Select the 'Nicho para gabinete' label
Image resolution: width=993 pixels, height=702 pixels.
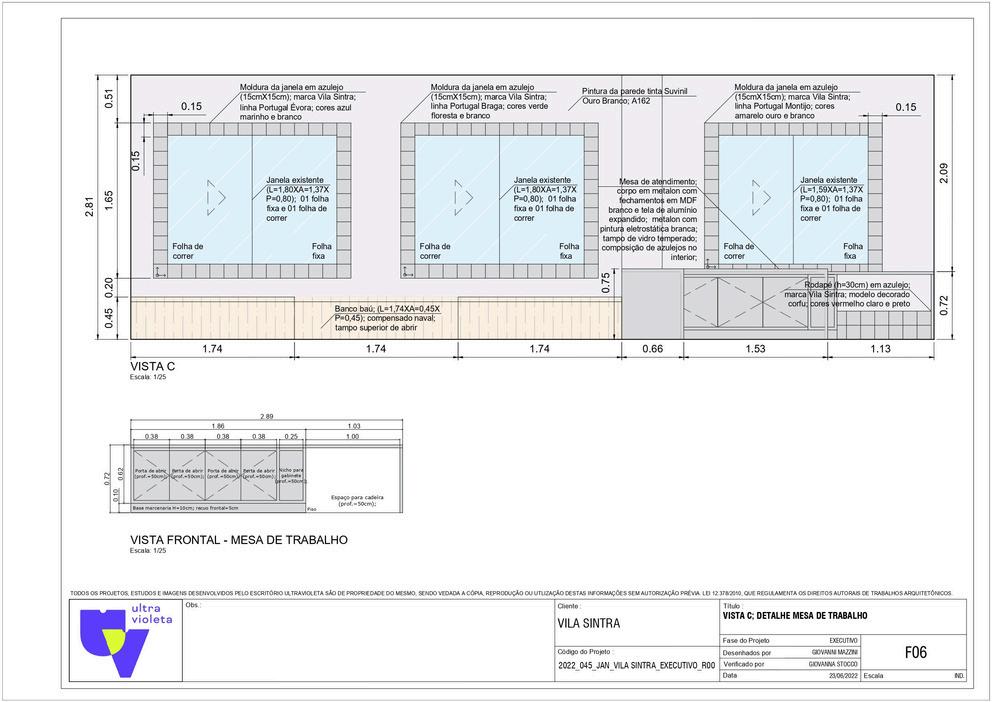[x=291, y=476]
